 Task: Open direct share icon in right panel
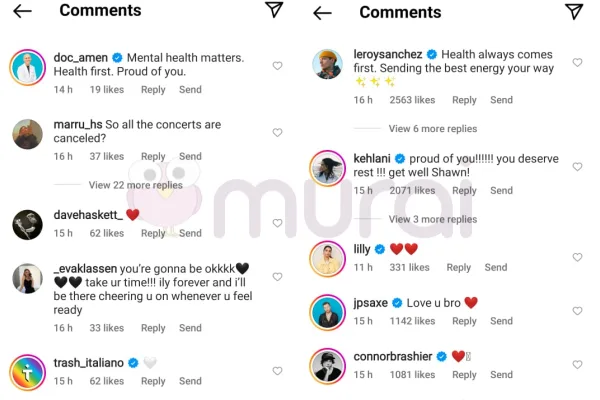[x=574, y=11]
